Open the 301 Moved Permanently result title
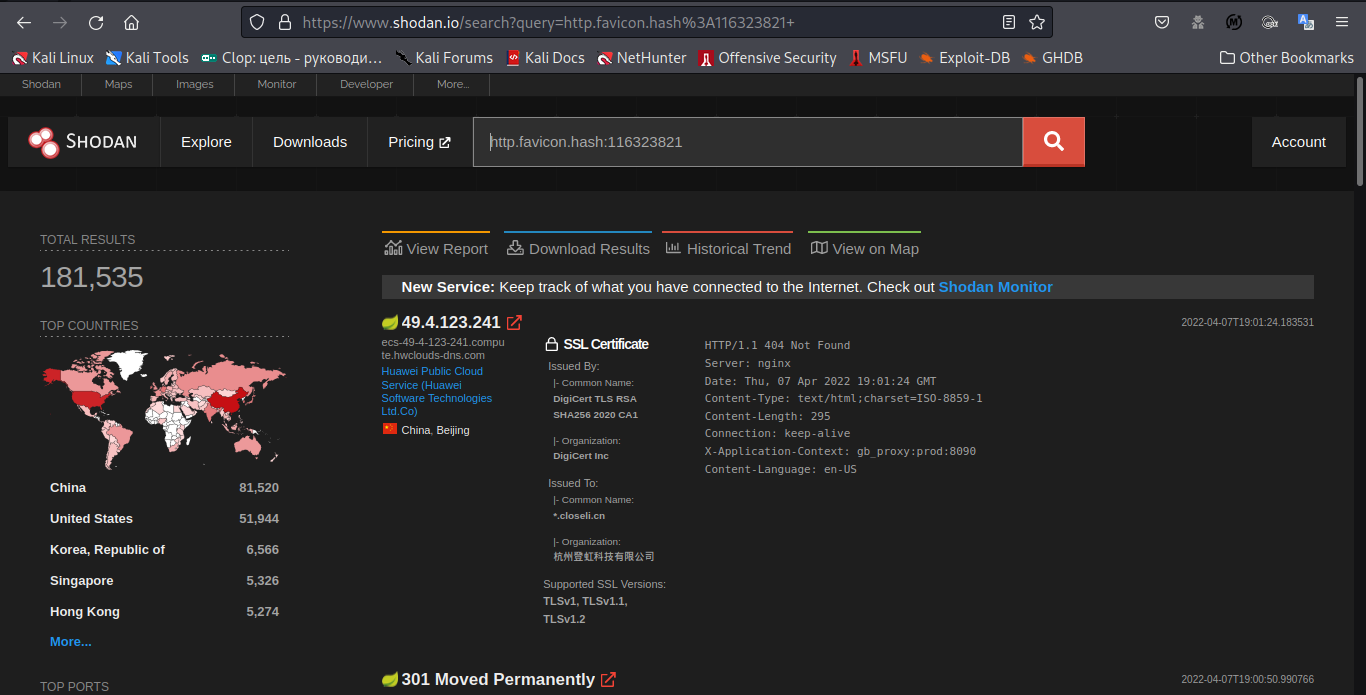 [x=498, y=680]
